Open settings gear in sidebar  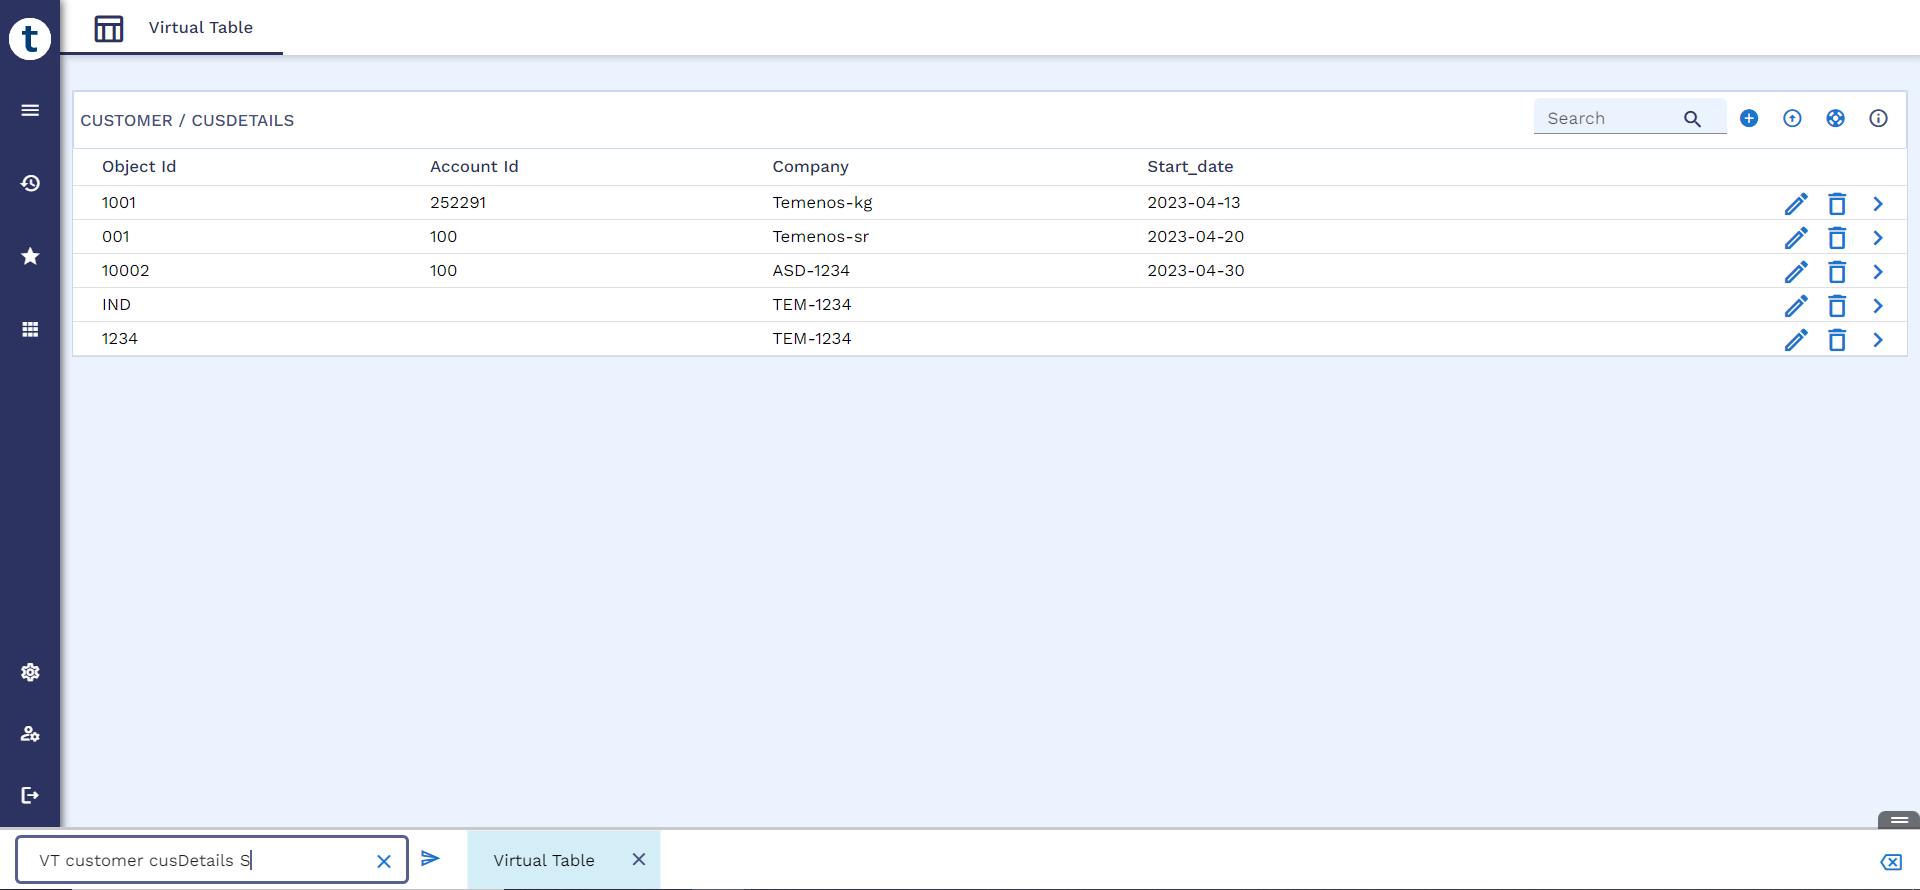coord(30,672)
